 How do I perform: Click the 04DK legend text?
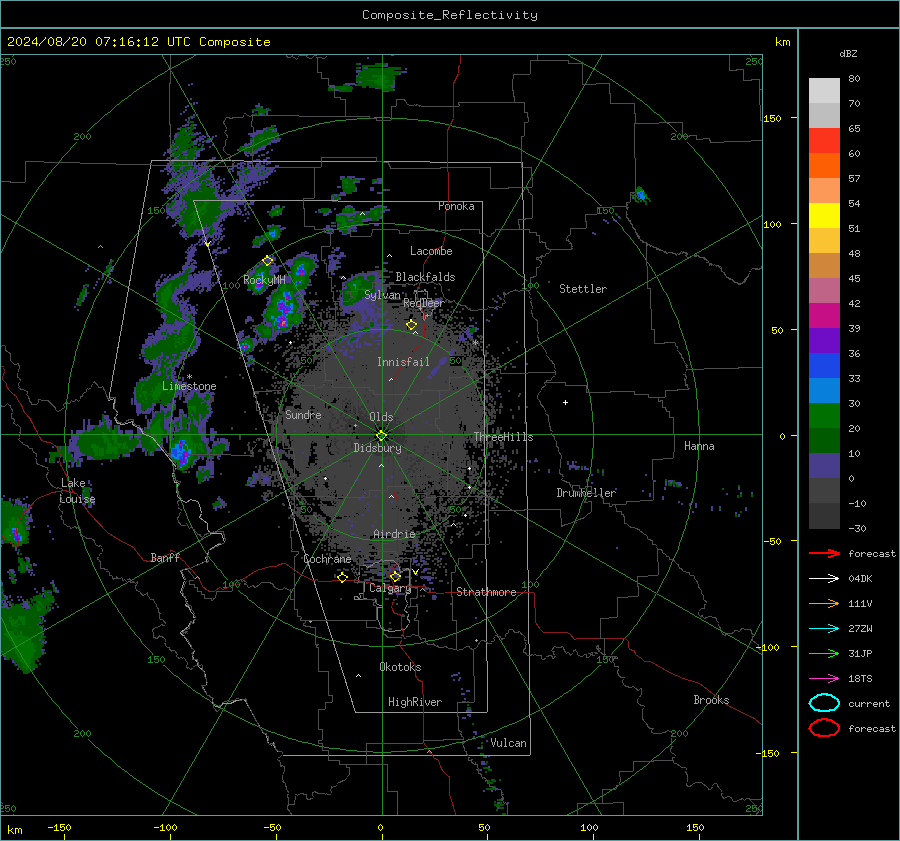coord(860,579)
